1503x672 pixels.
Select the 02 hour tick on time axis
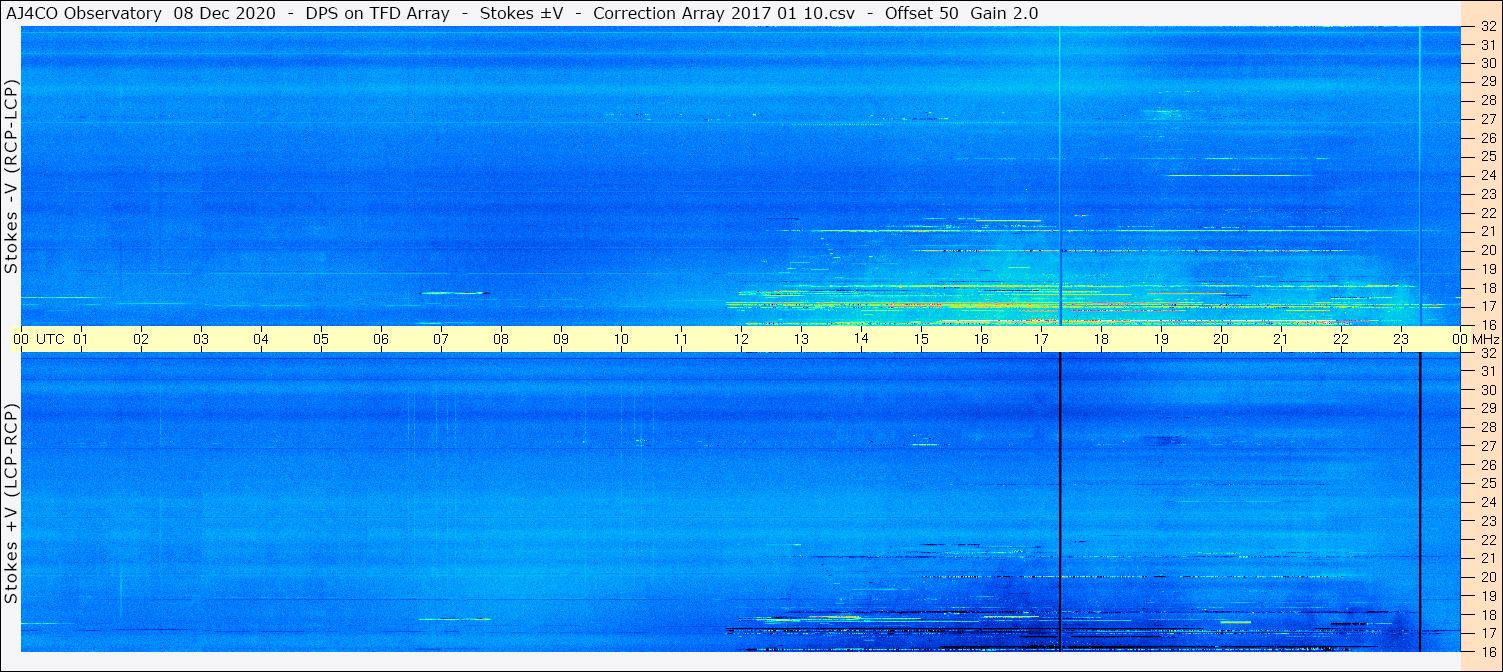[141, 339]
